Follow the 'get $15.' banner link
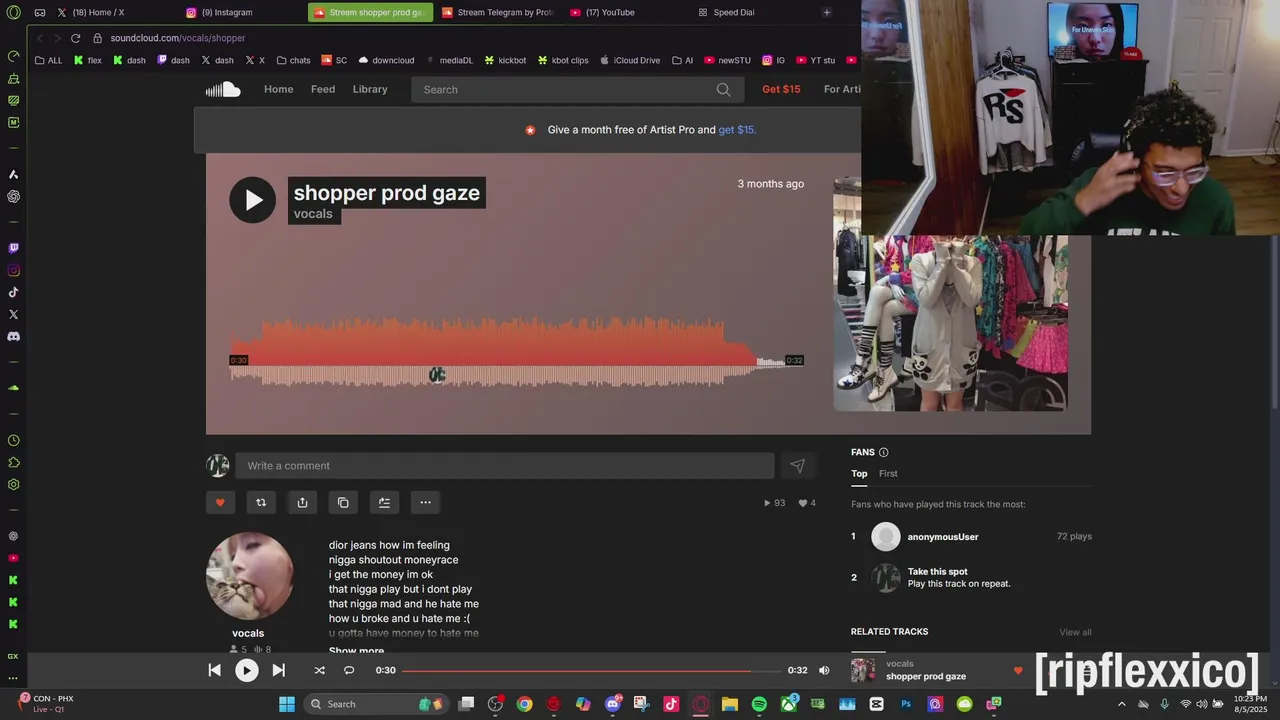Screen dimensions: 1280x720 tap(737, 130)
